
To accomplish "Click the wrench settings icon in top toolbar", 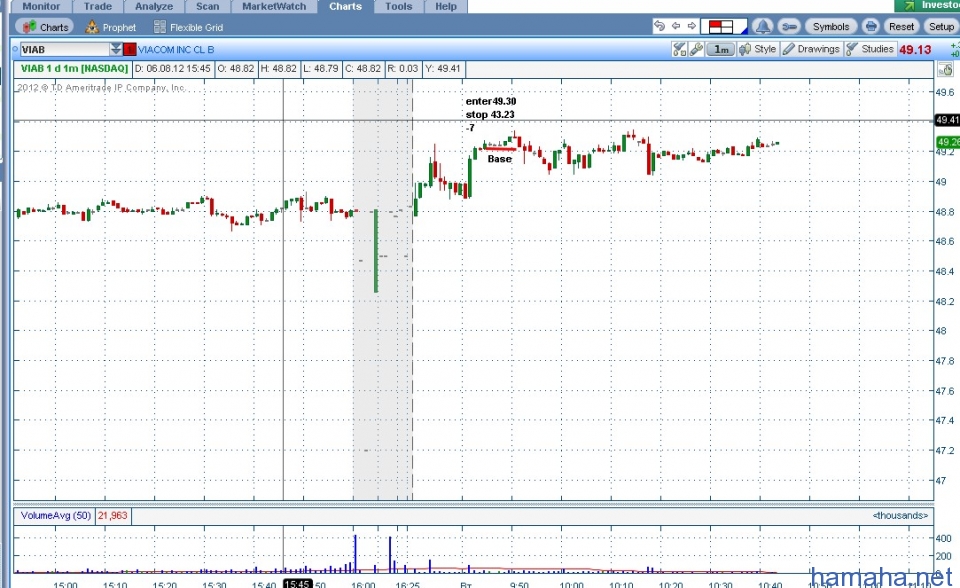I will pos(789,26).
